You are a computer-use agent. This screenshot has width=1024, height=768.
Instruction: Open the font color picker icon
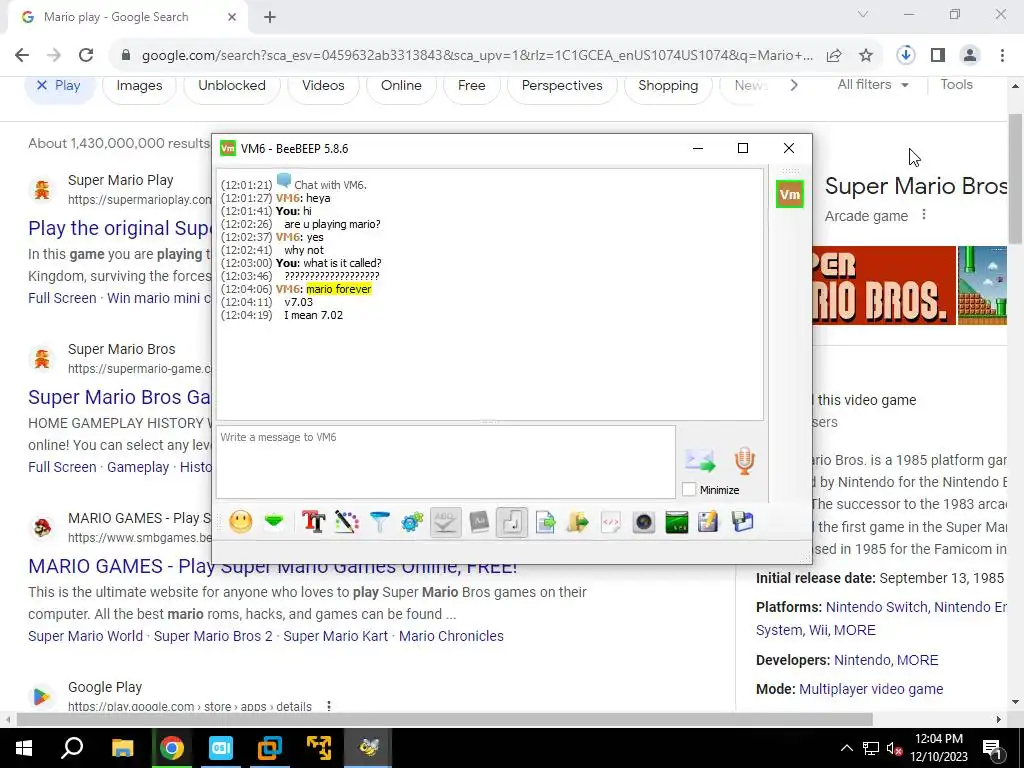[347, 522]
